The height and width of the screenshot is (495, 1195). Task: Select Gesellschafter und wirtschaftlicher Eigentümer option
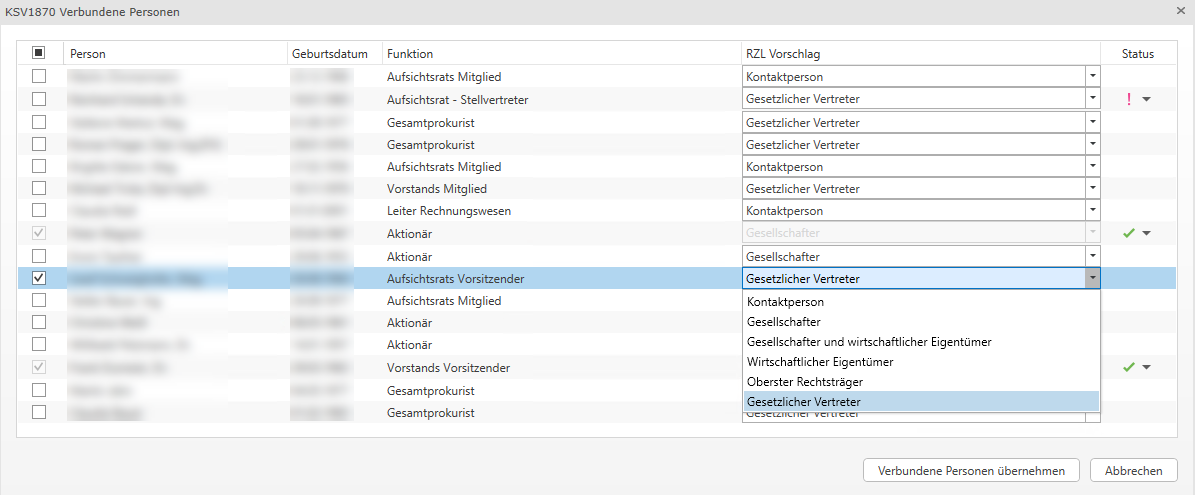tap(869, 342)
